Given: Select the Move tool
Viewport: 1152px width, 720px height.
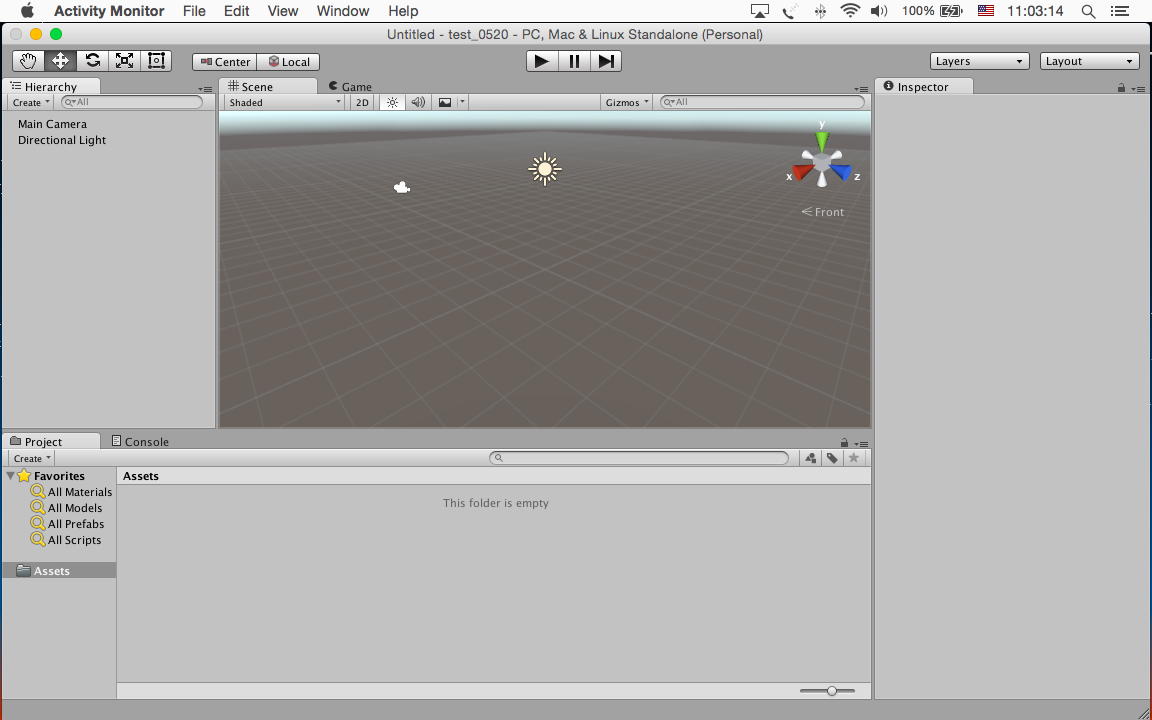Looking at the screenshot, I should click(60, 61).
